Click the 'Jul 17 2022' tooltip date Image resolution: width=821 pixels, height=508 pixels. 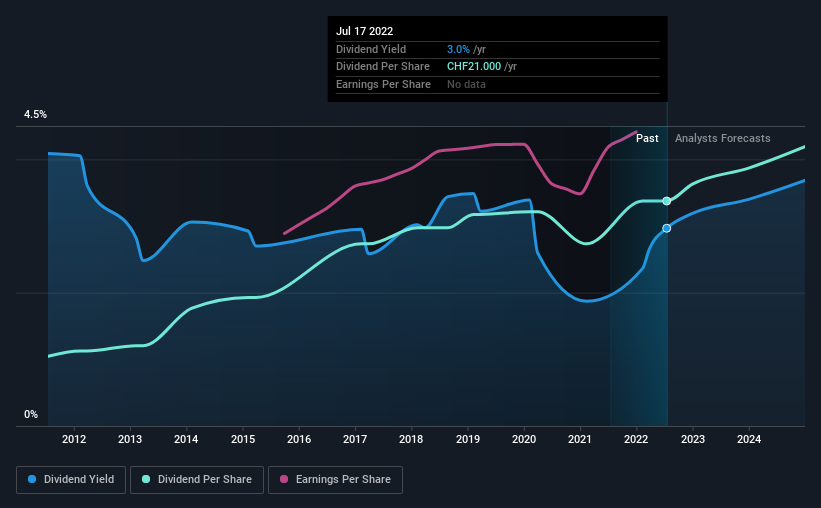364,31
